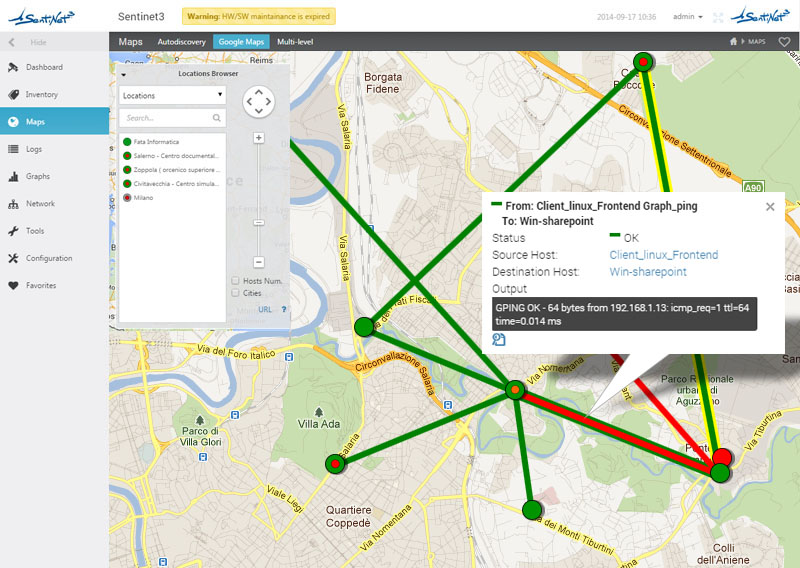Select Civitavecchia - Centro simula location
Screen dimensions: 800x568
click(x=171, y=184)
